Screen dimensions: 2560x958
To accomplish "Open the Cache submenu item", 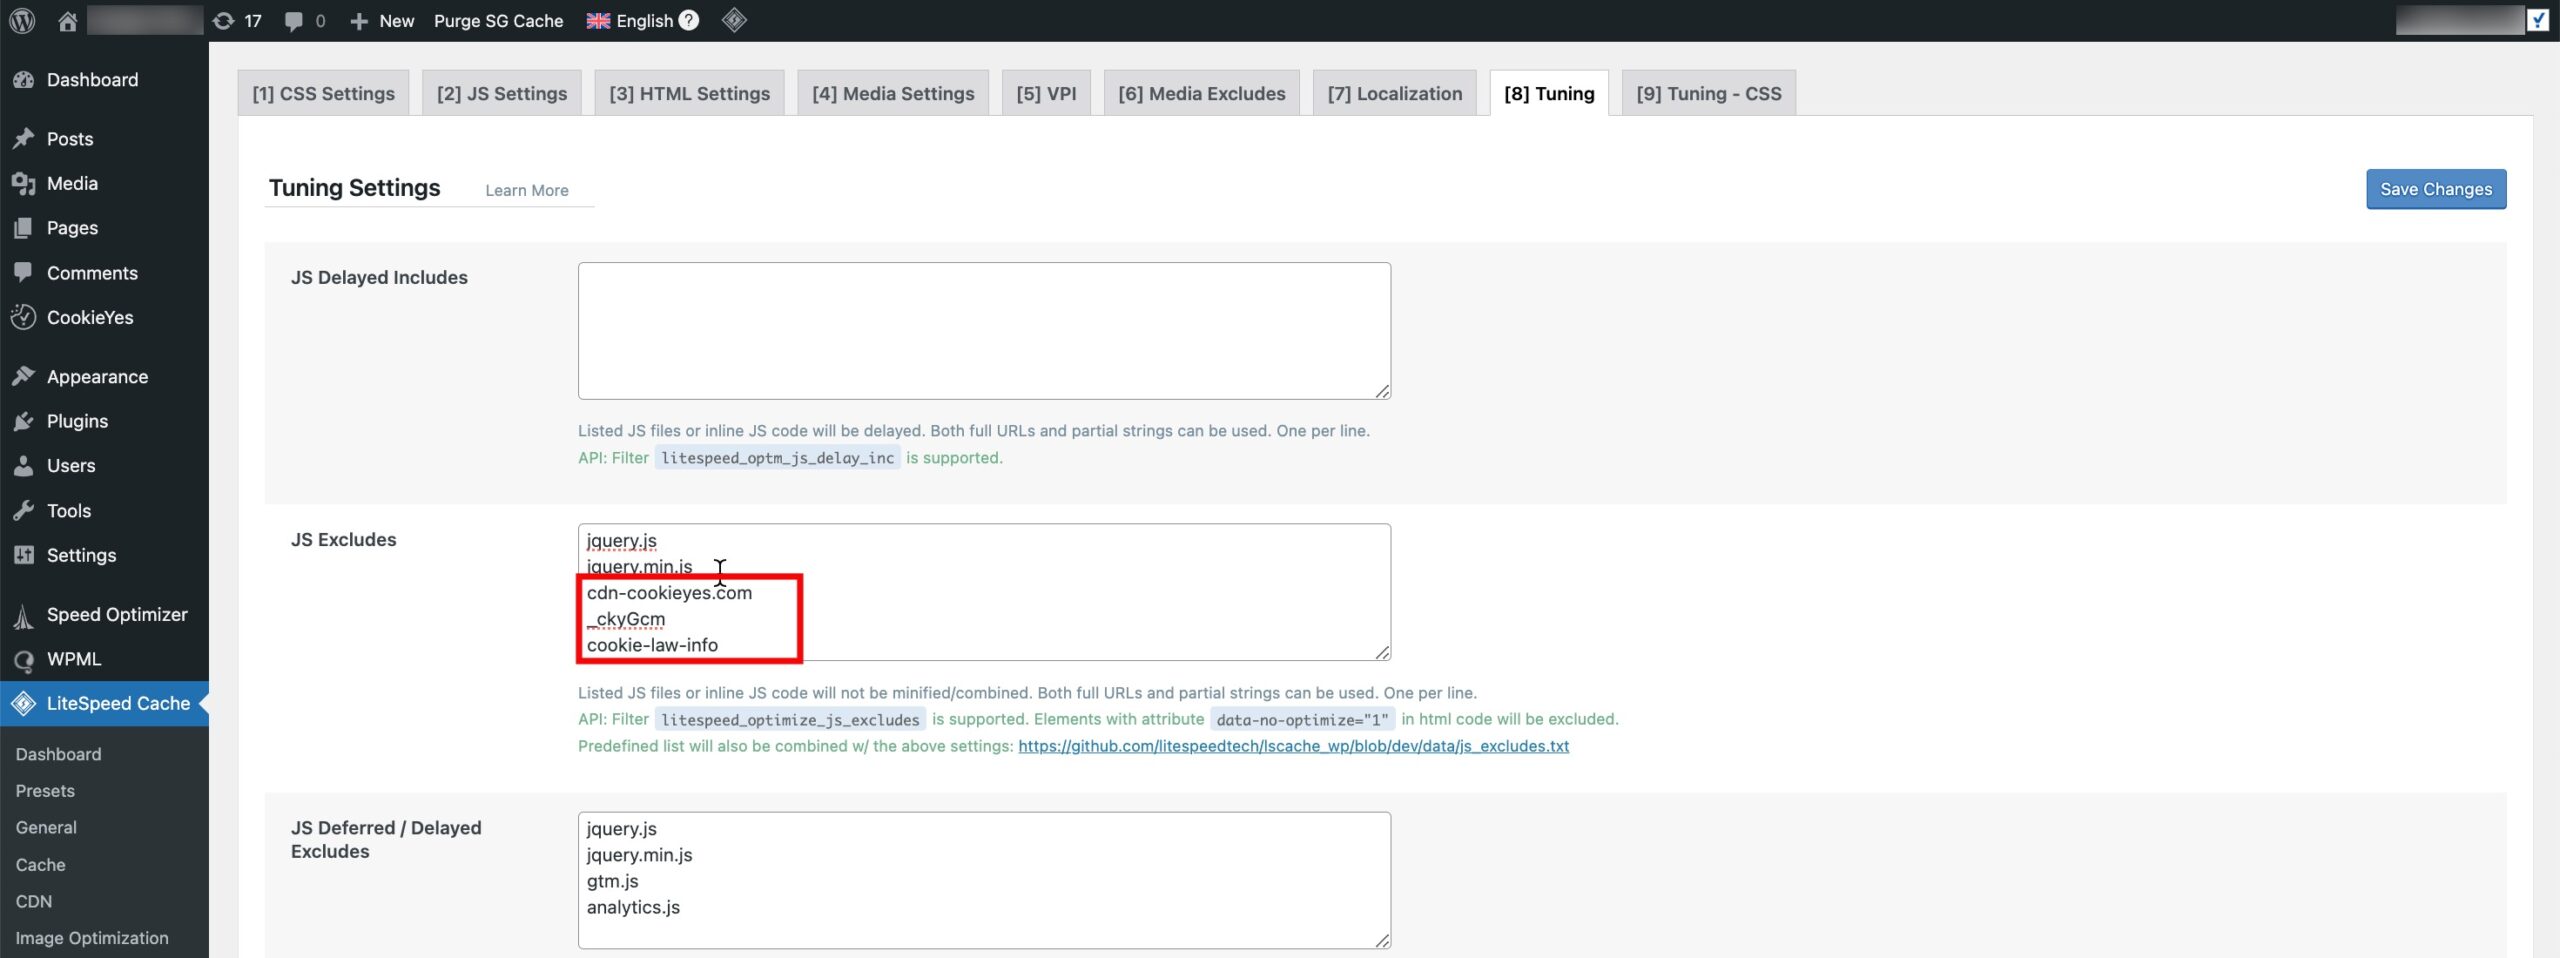I will [40, 865].
